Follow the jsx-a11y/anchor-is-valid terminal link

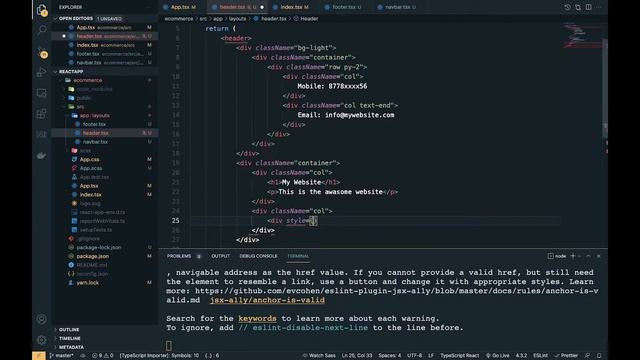267,300
